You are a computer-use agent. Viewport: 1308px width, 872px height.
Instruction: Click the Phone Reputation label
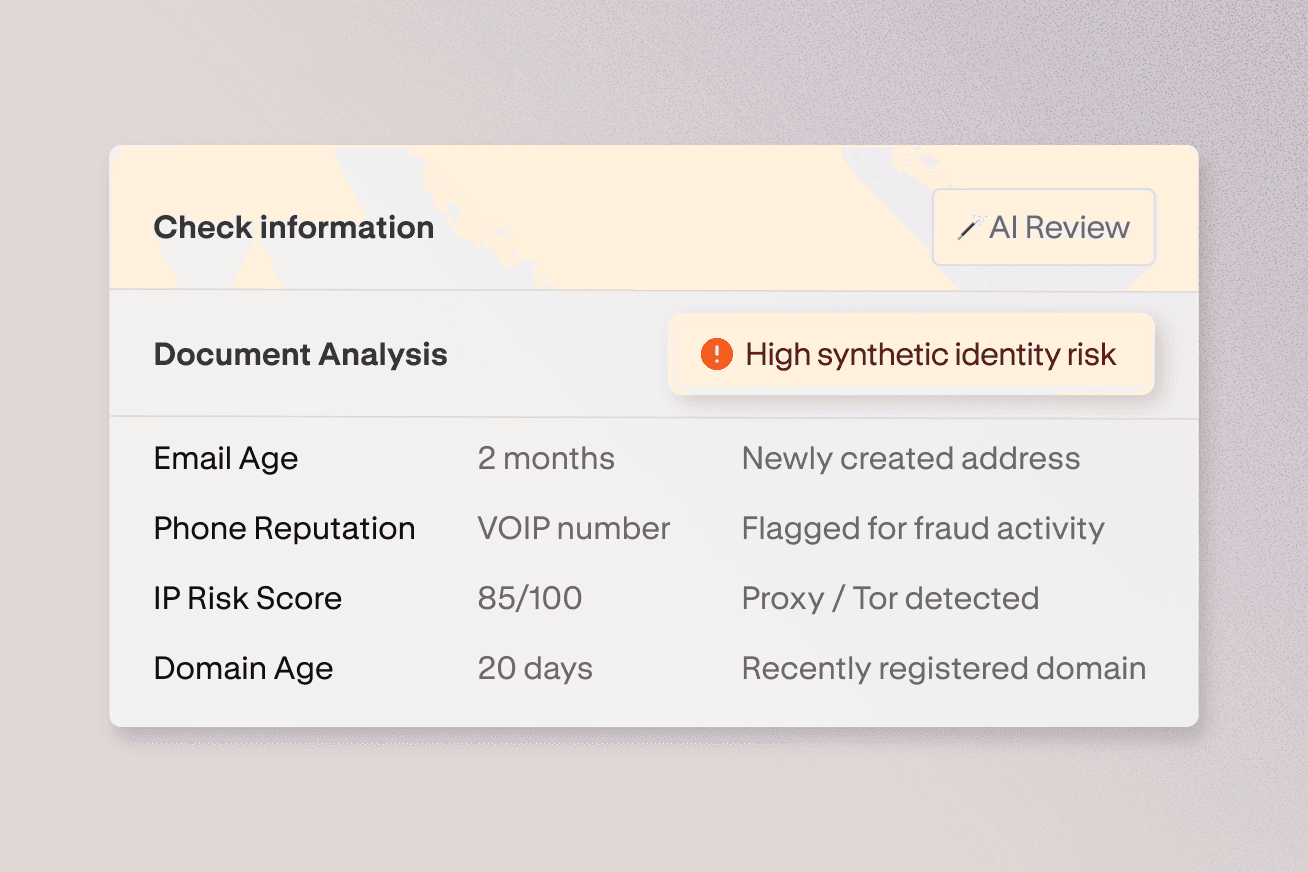pos(284,528)
